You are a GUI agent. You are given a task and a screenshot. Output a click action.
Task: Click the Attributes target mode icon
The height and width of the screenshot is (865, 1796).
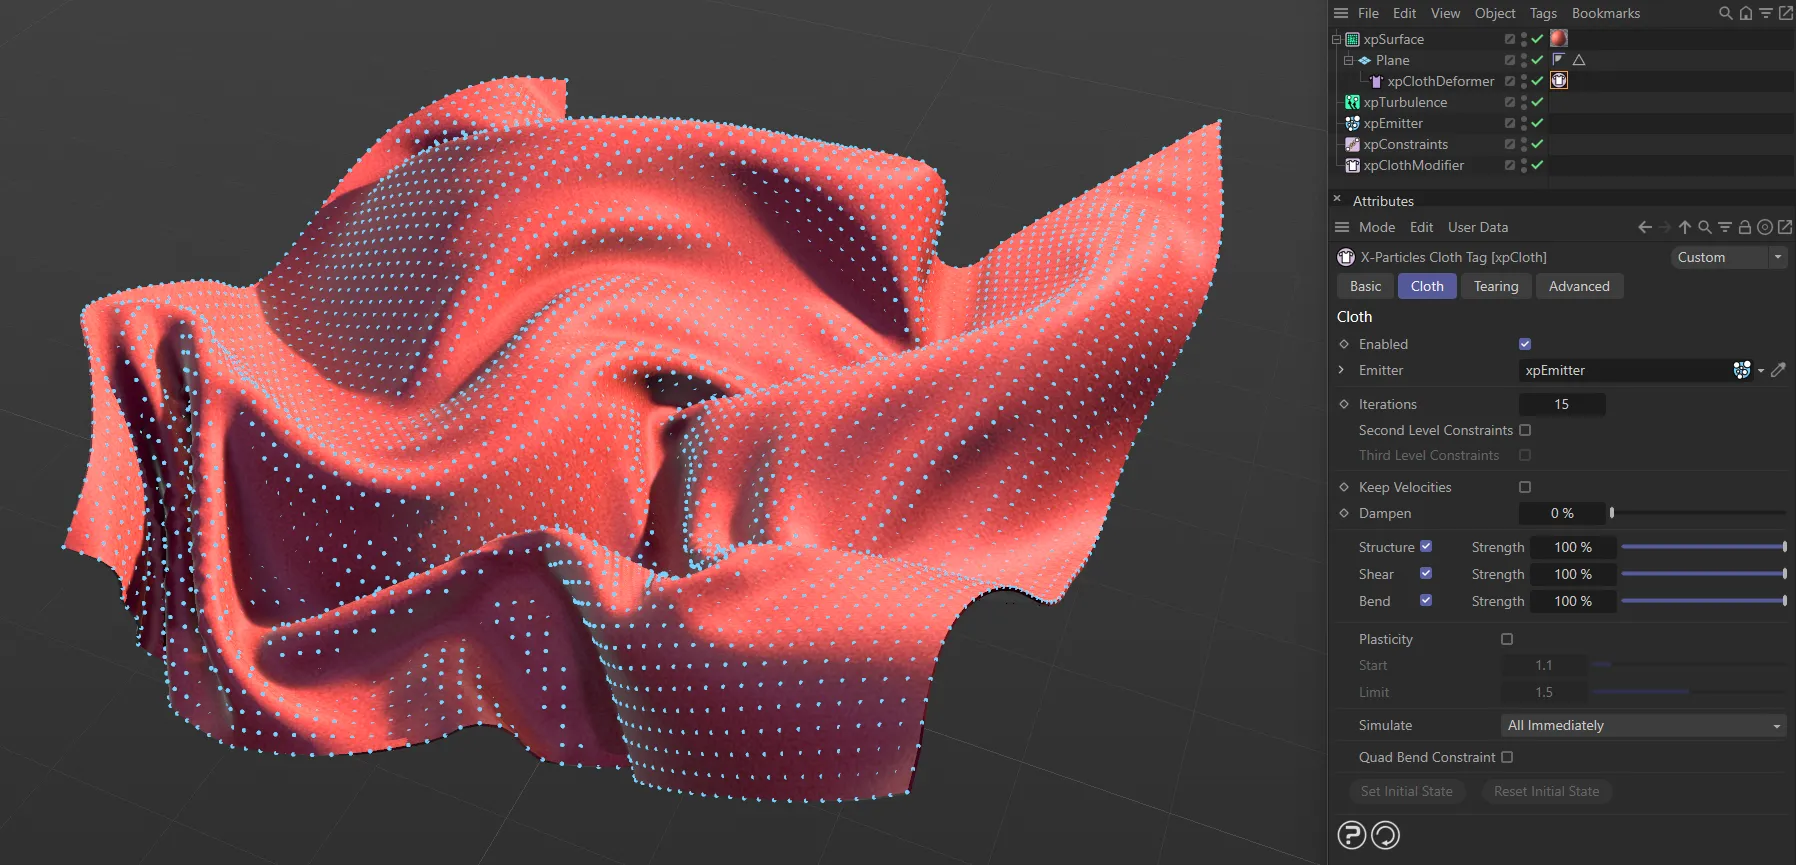click(1765, 227)
